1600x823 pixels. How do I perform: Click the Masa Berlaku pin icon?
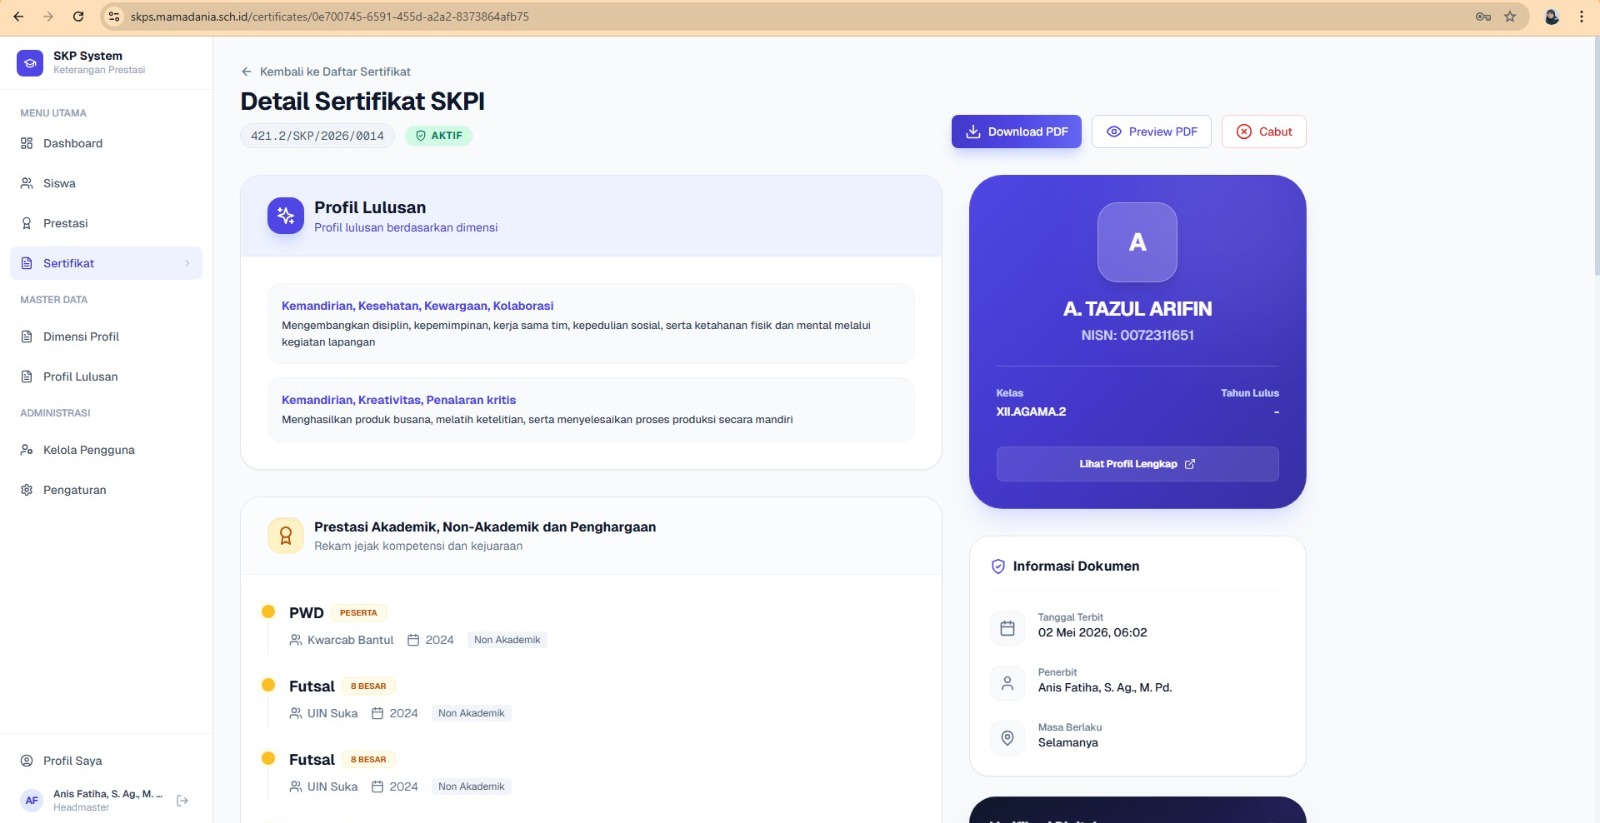(x=1007, y=738)
